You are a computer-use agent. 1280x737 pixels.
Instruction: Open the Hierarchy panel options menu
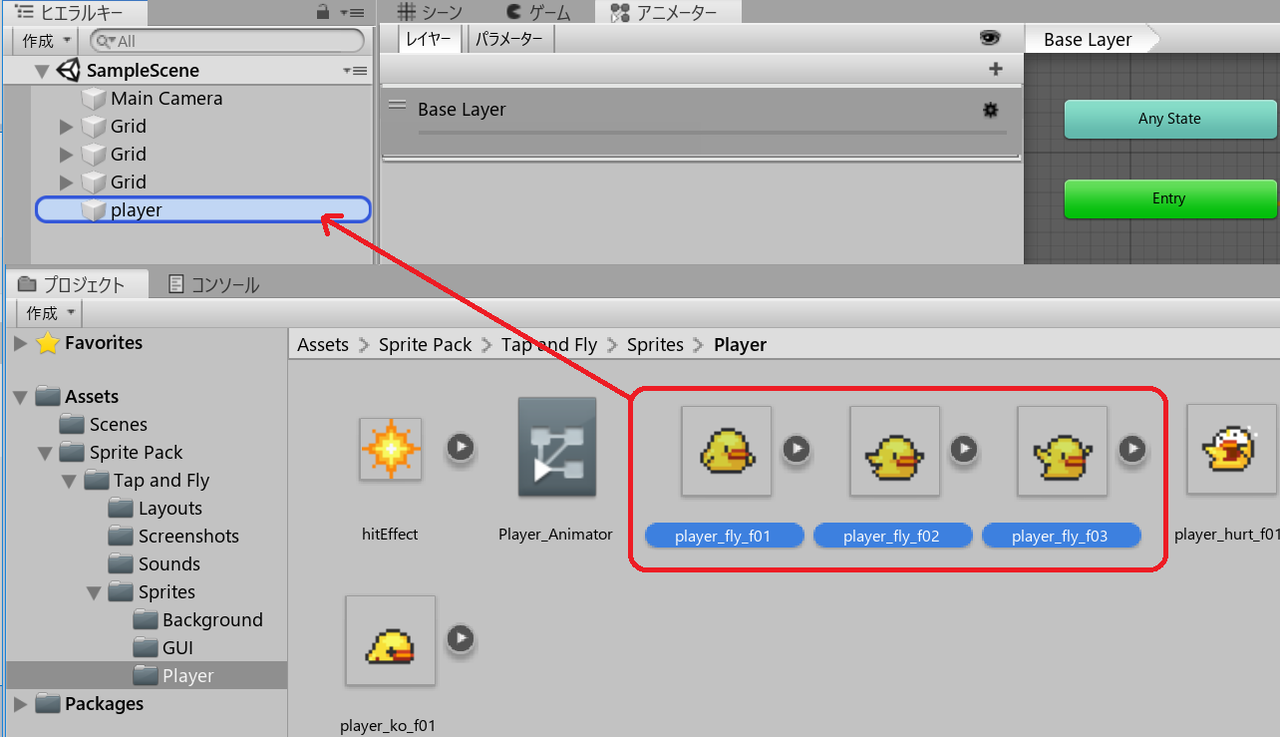(352, 13)
